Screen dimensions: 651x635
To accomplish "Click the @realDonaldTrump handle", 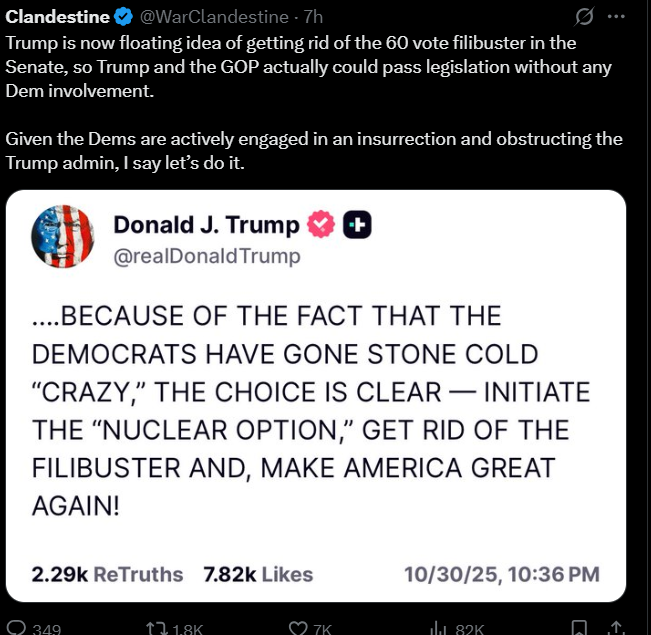I will coord(206,256).
